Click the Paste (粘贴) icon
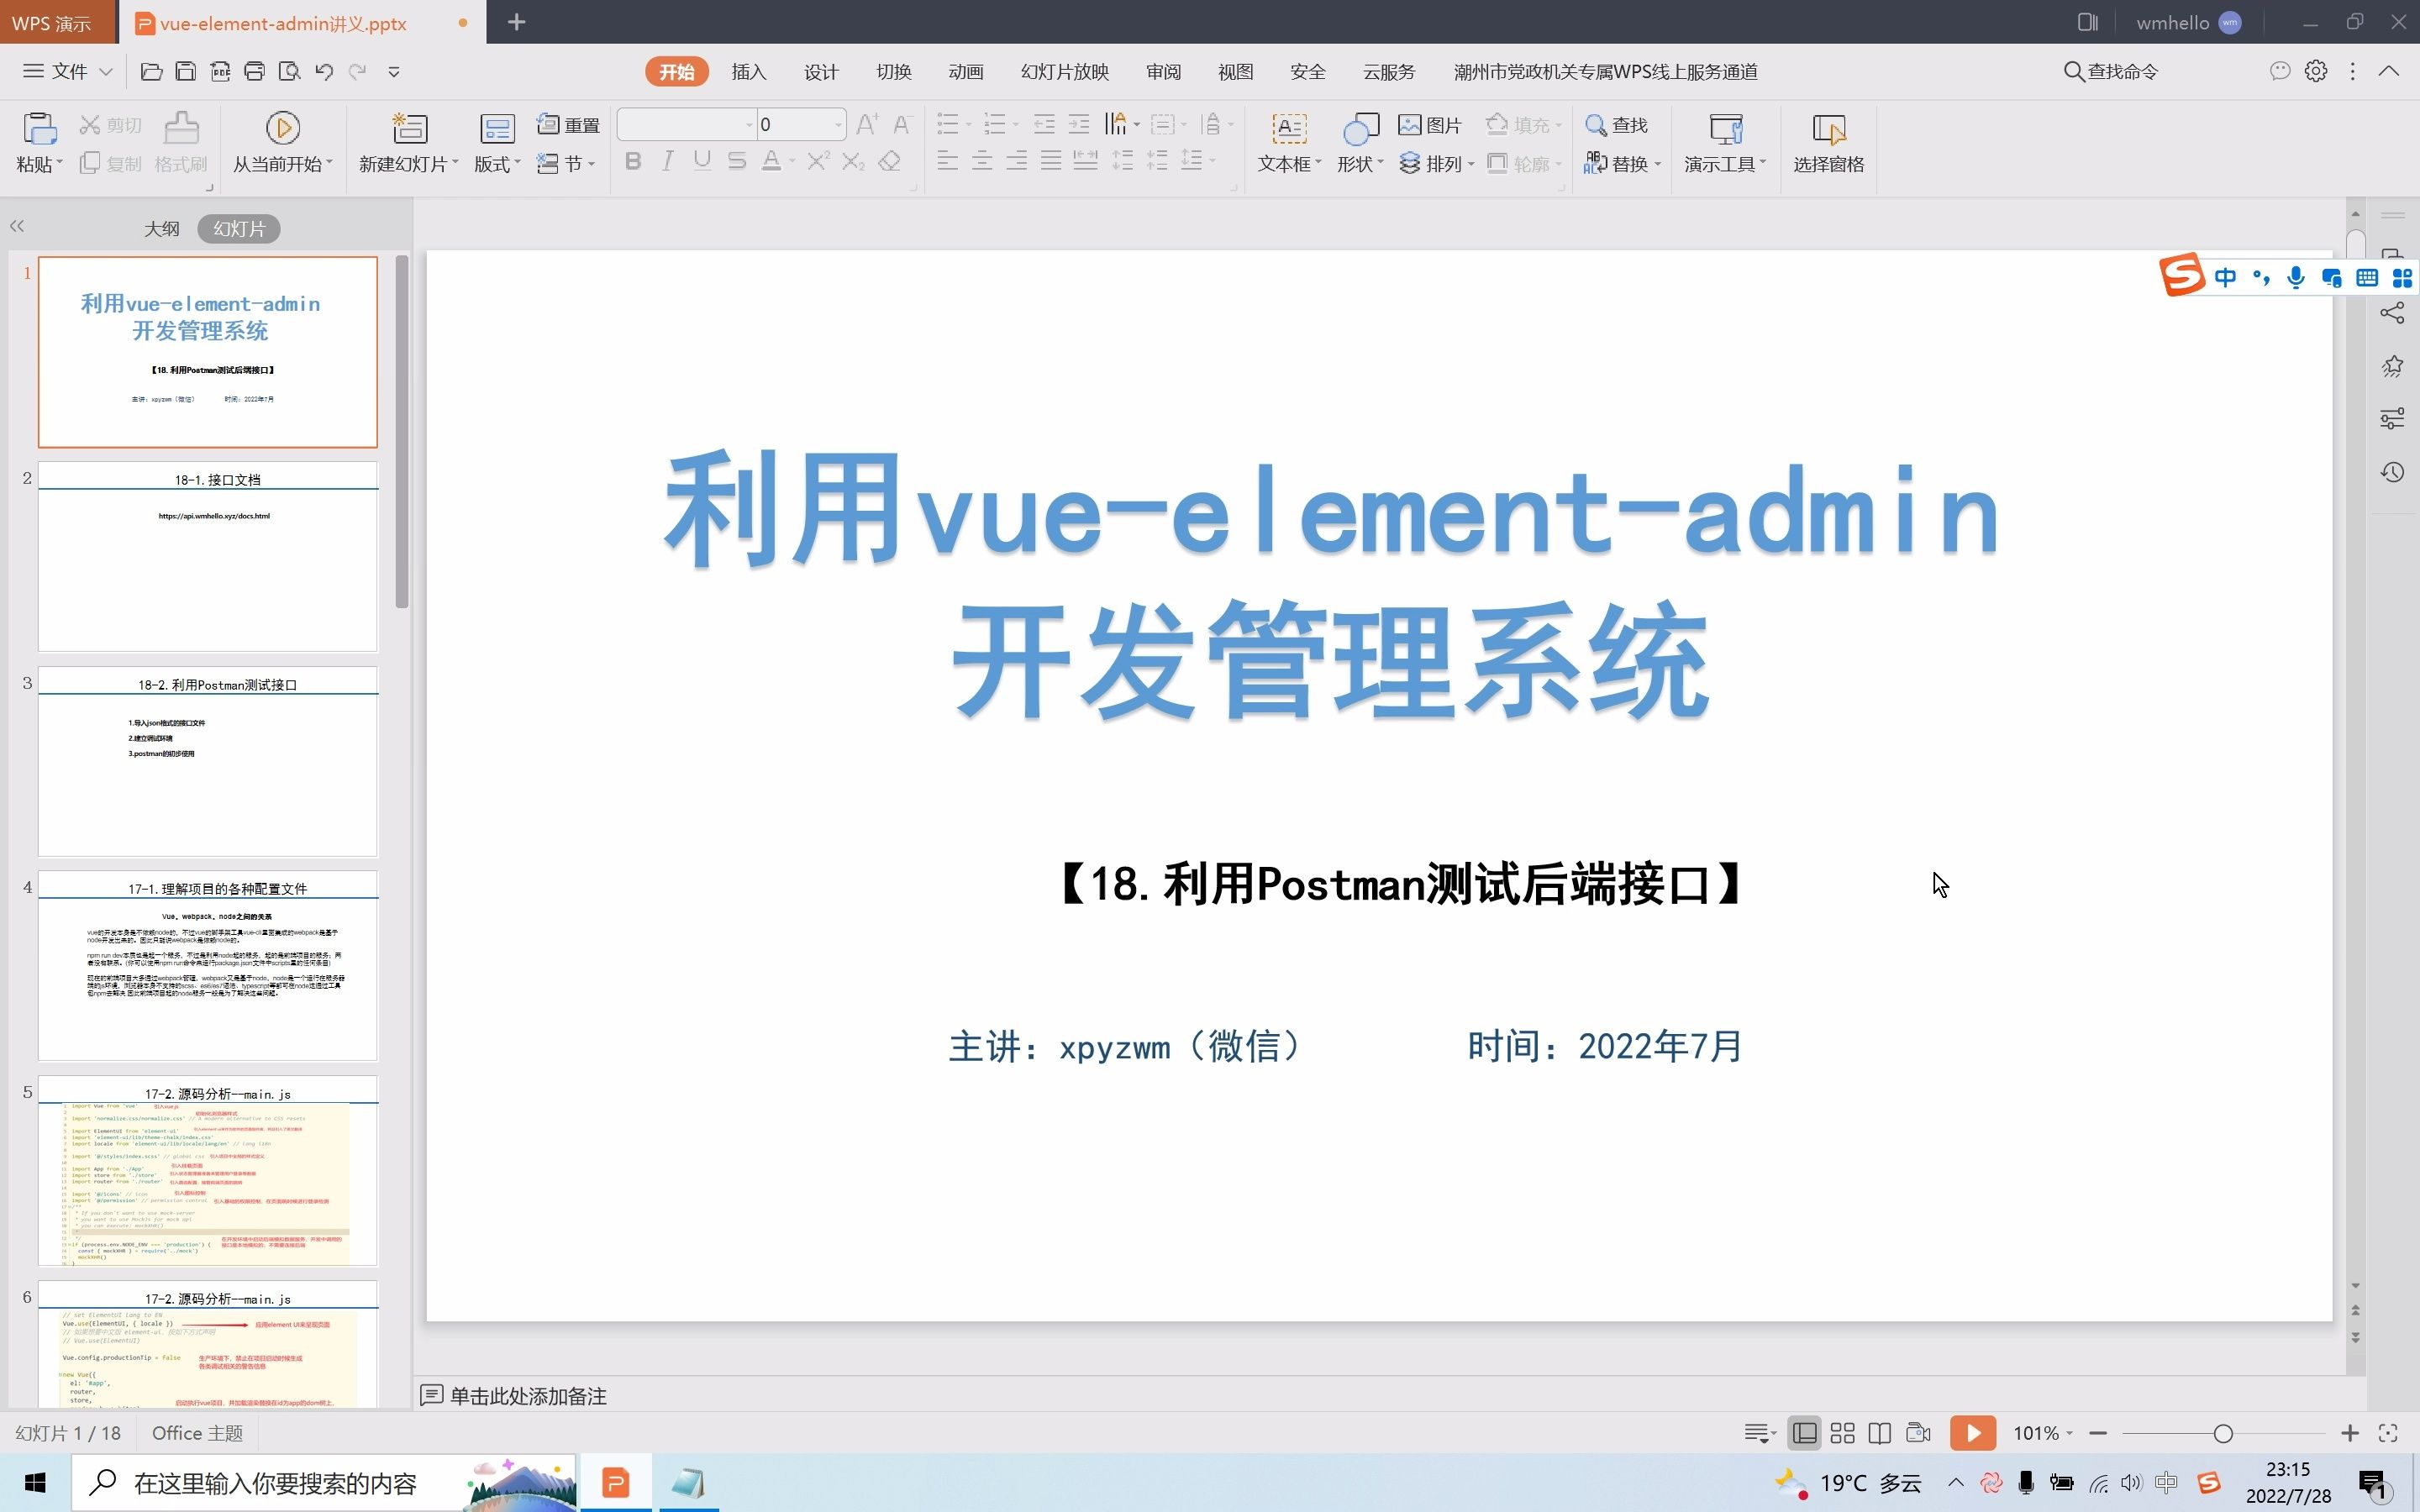 click(39, 129)
